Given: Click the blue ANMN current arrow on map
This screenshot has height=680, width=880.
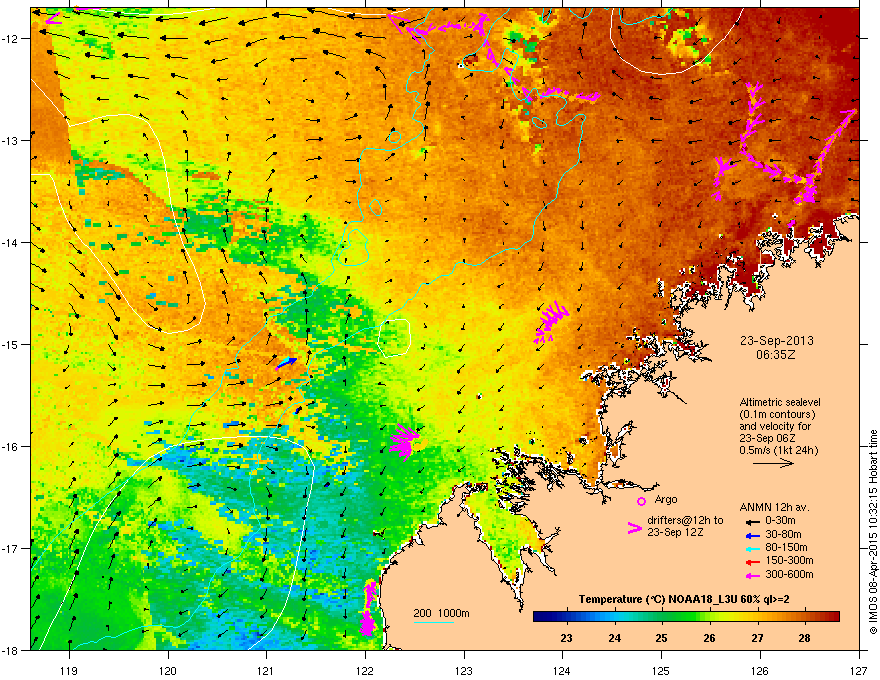Looking at the screenshot, I should click(286, 364).
